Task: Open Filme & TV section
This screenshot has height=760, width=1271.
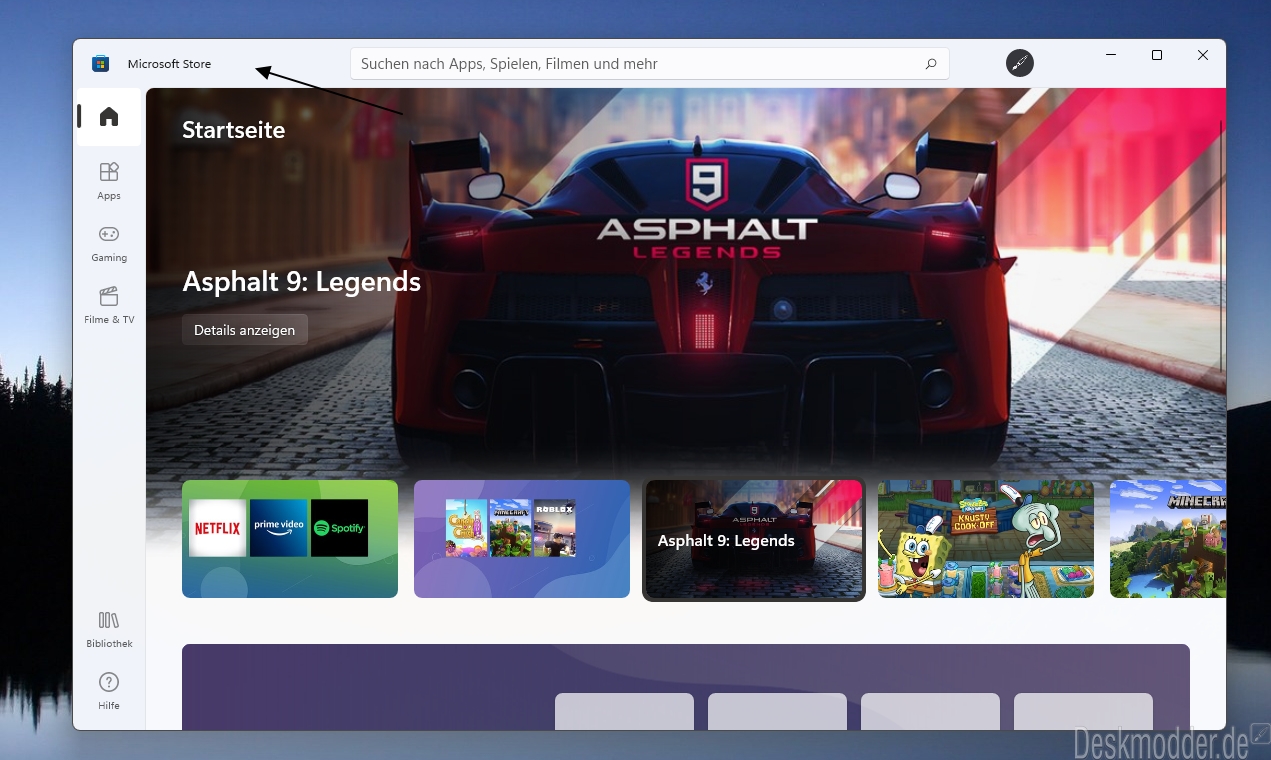Action: [x=109, y=305]
